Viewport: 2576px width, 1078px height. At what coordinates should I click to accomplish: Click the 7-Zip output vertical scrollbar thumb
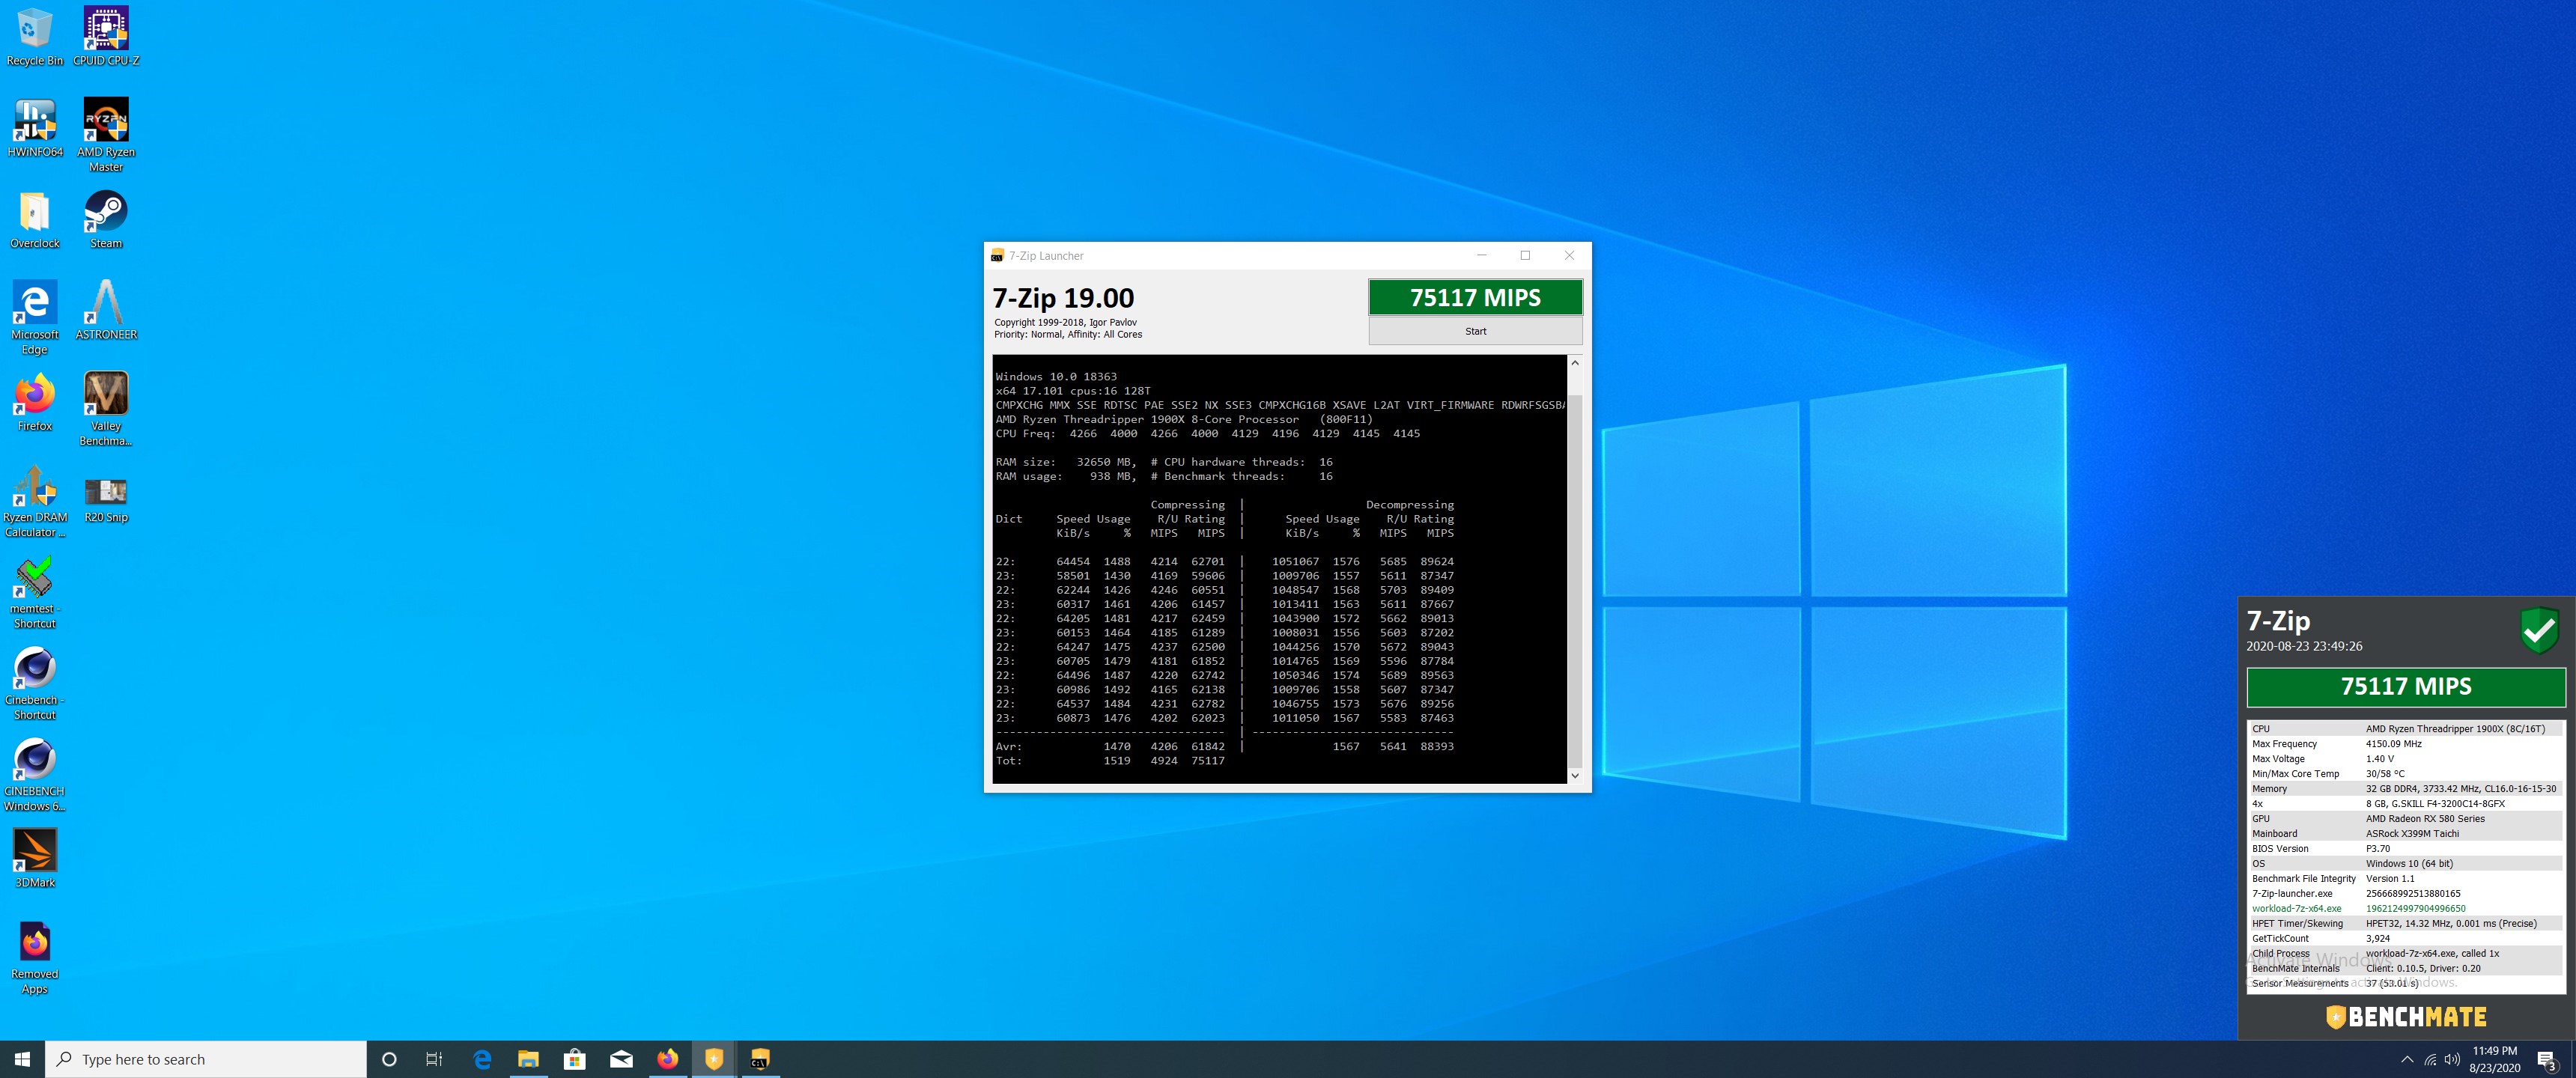pyautogui.click(x=1575, y=580)
